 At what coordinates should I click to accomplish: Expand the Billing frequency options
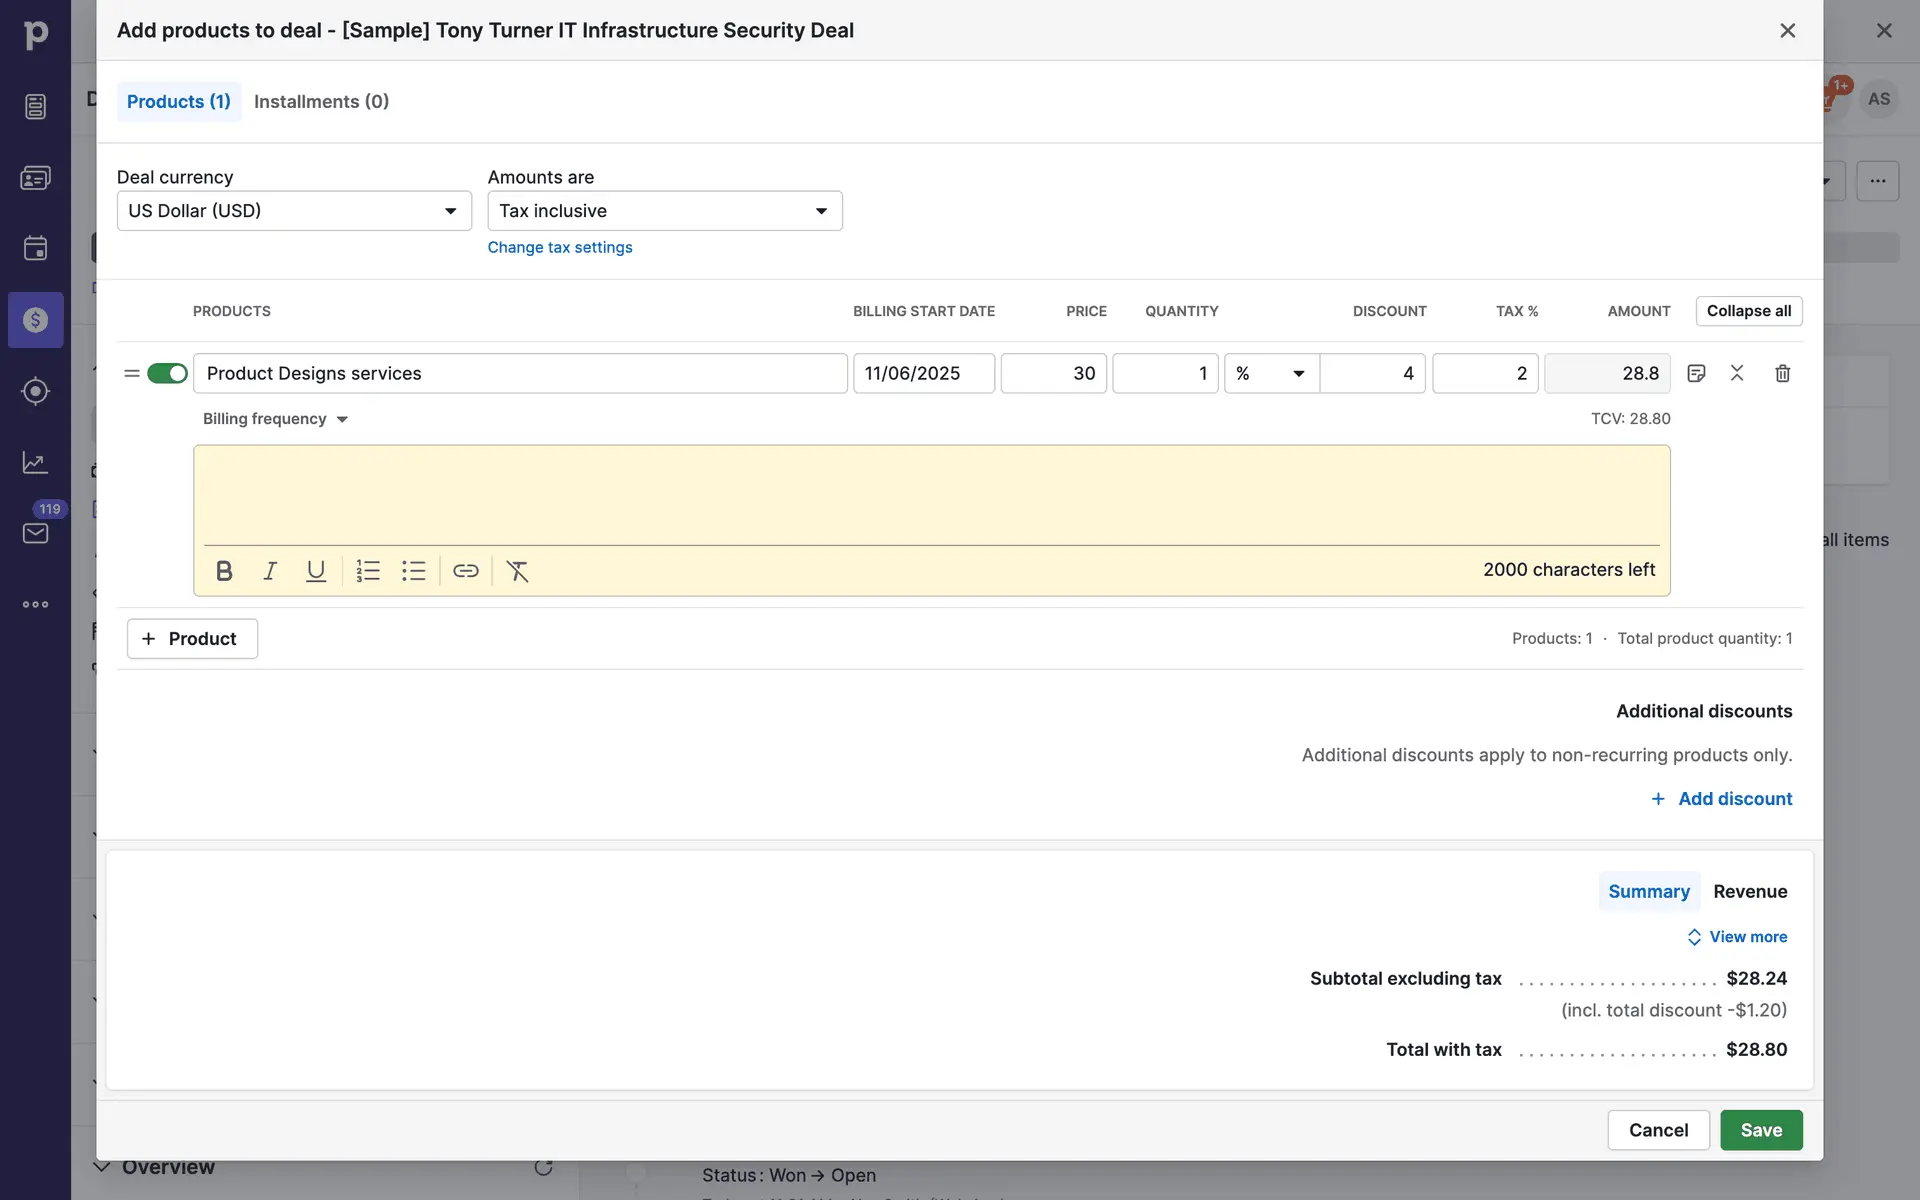coord(275,419)
